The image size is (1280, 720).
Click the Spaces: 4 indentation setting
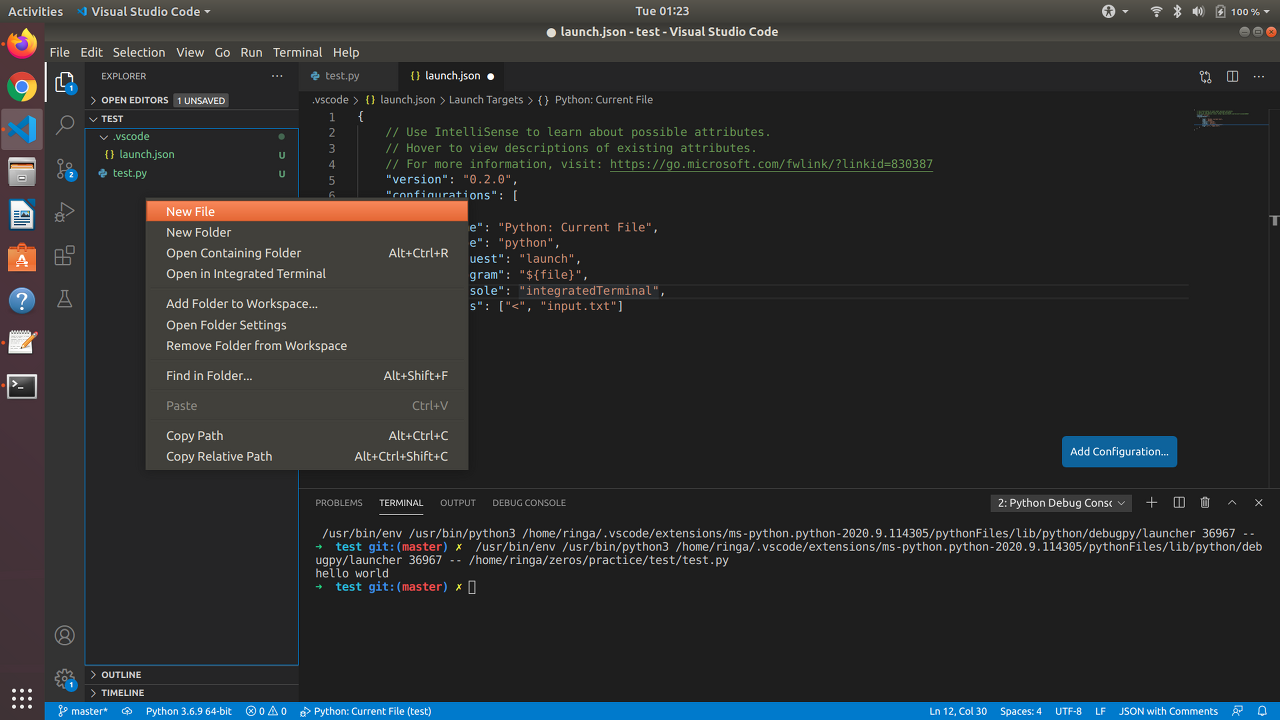(x=1020, y=711)
